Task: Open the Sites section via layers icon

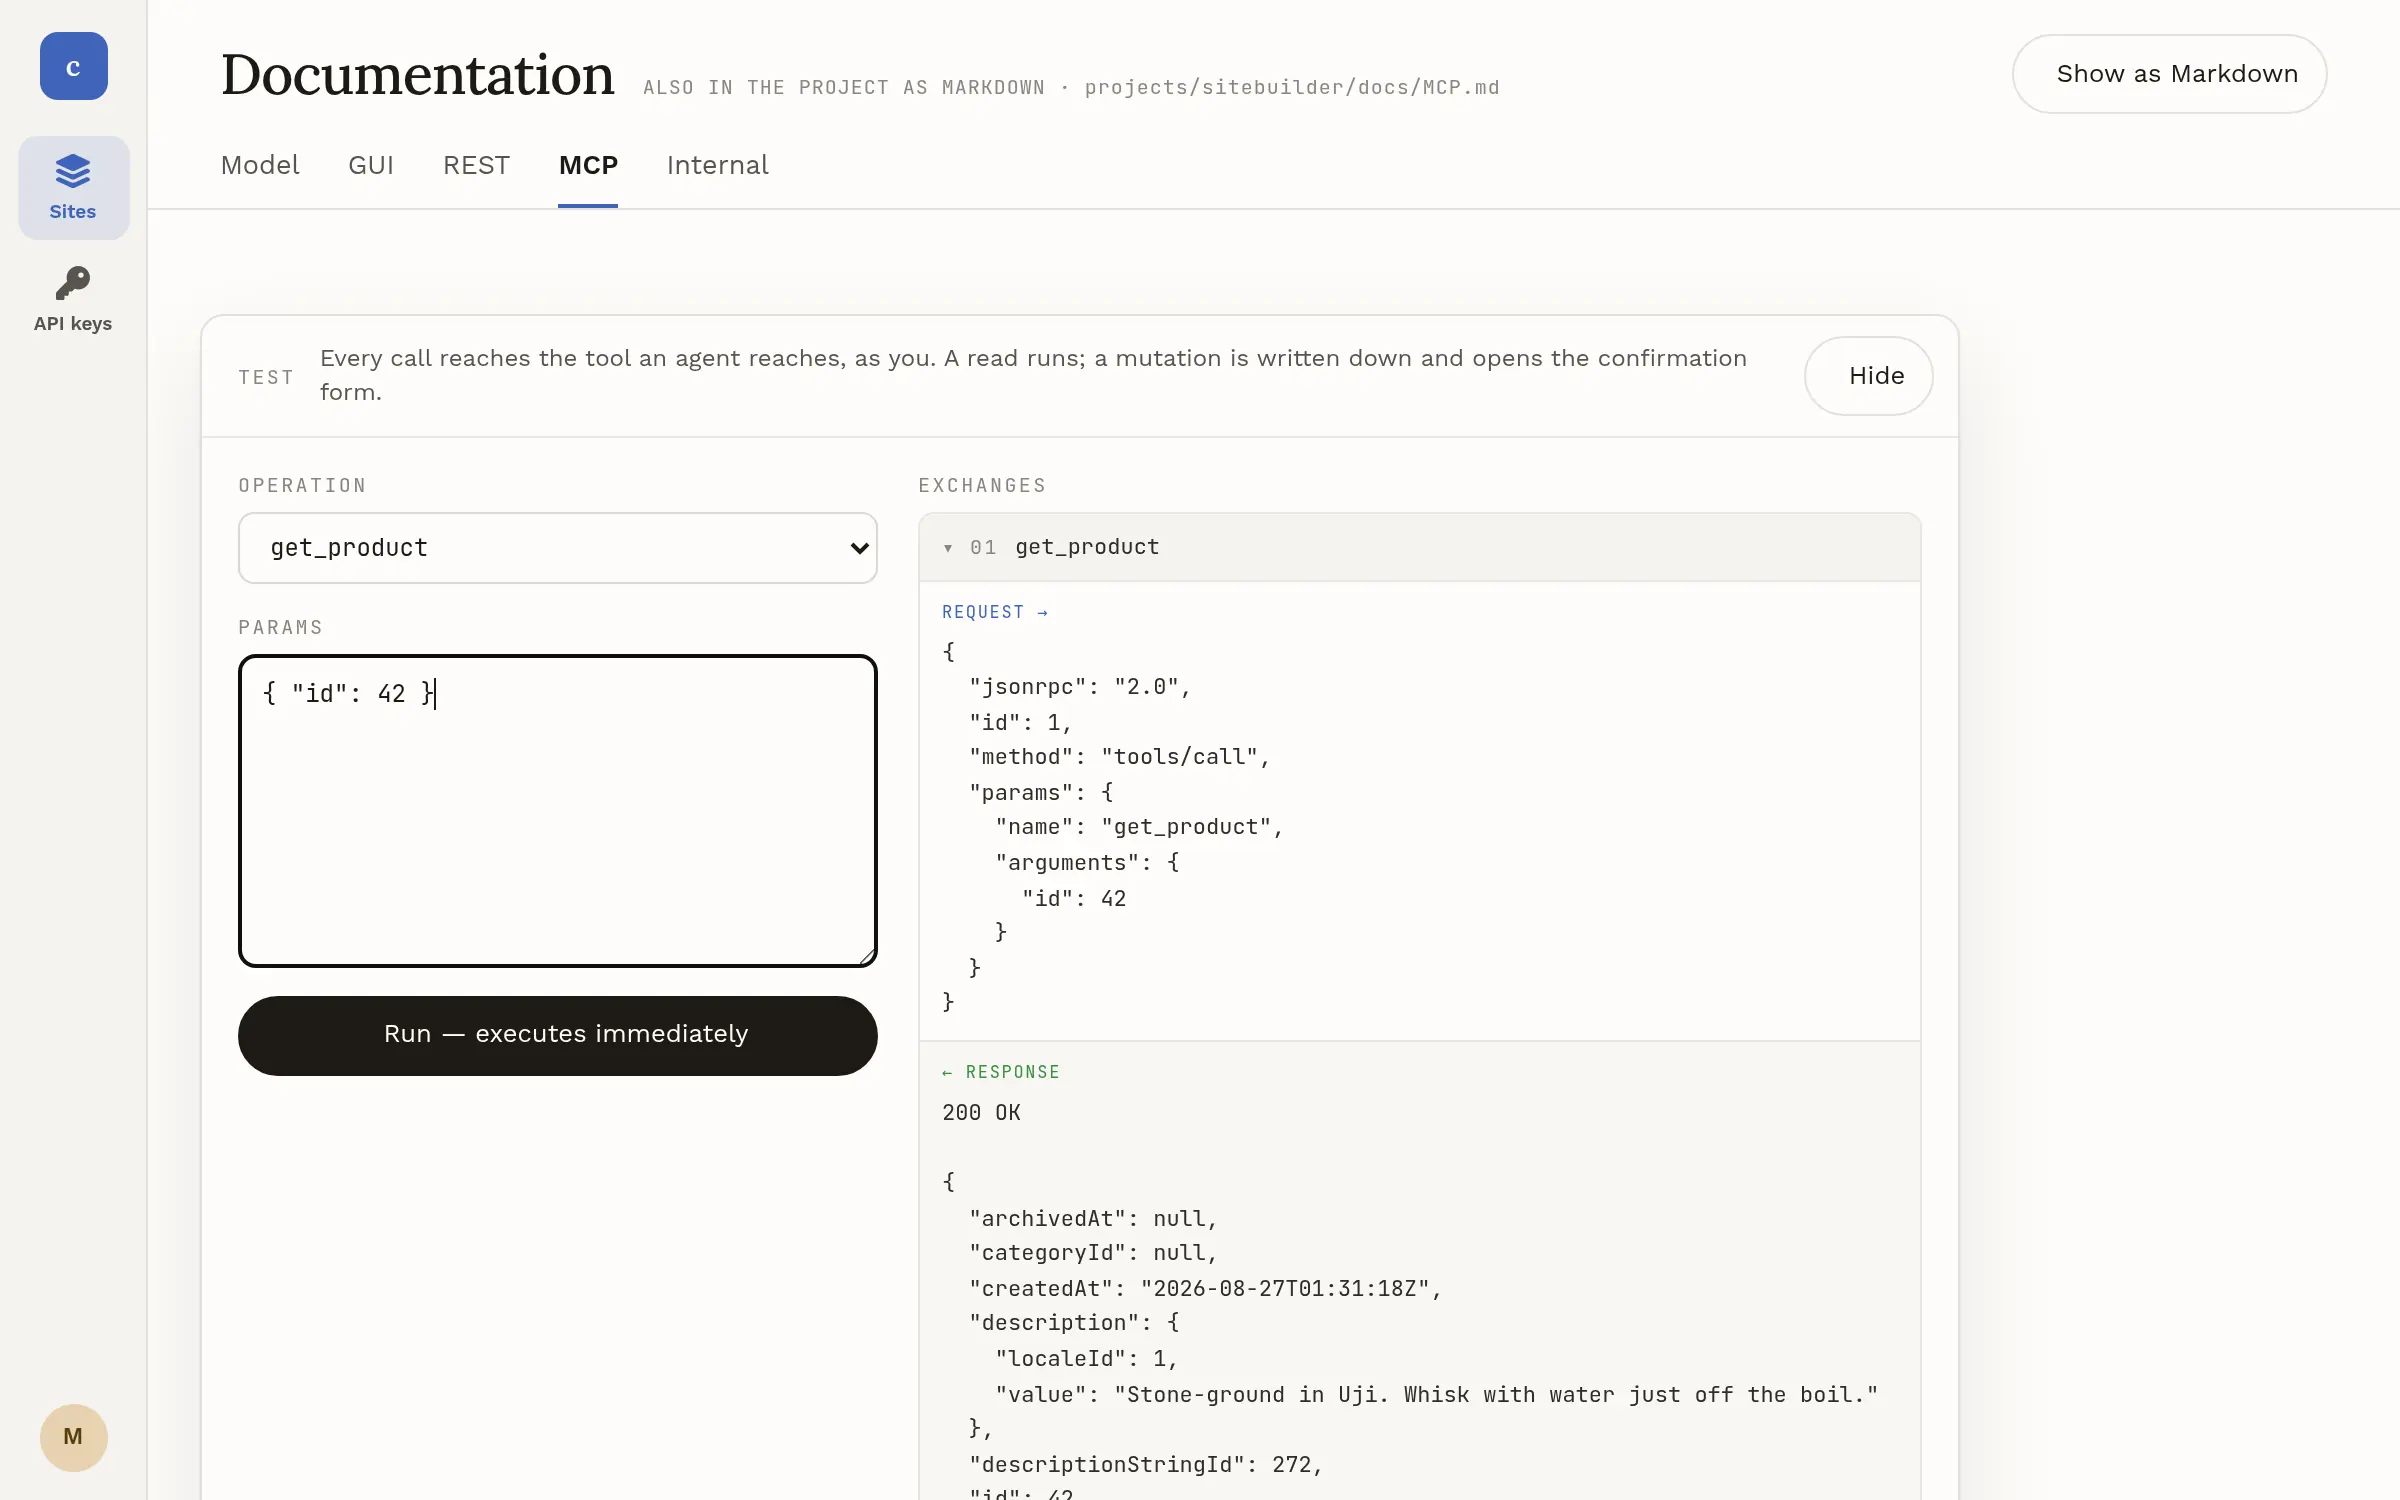Action: pyautogui.click(x=73, y=188)
